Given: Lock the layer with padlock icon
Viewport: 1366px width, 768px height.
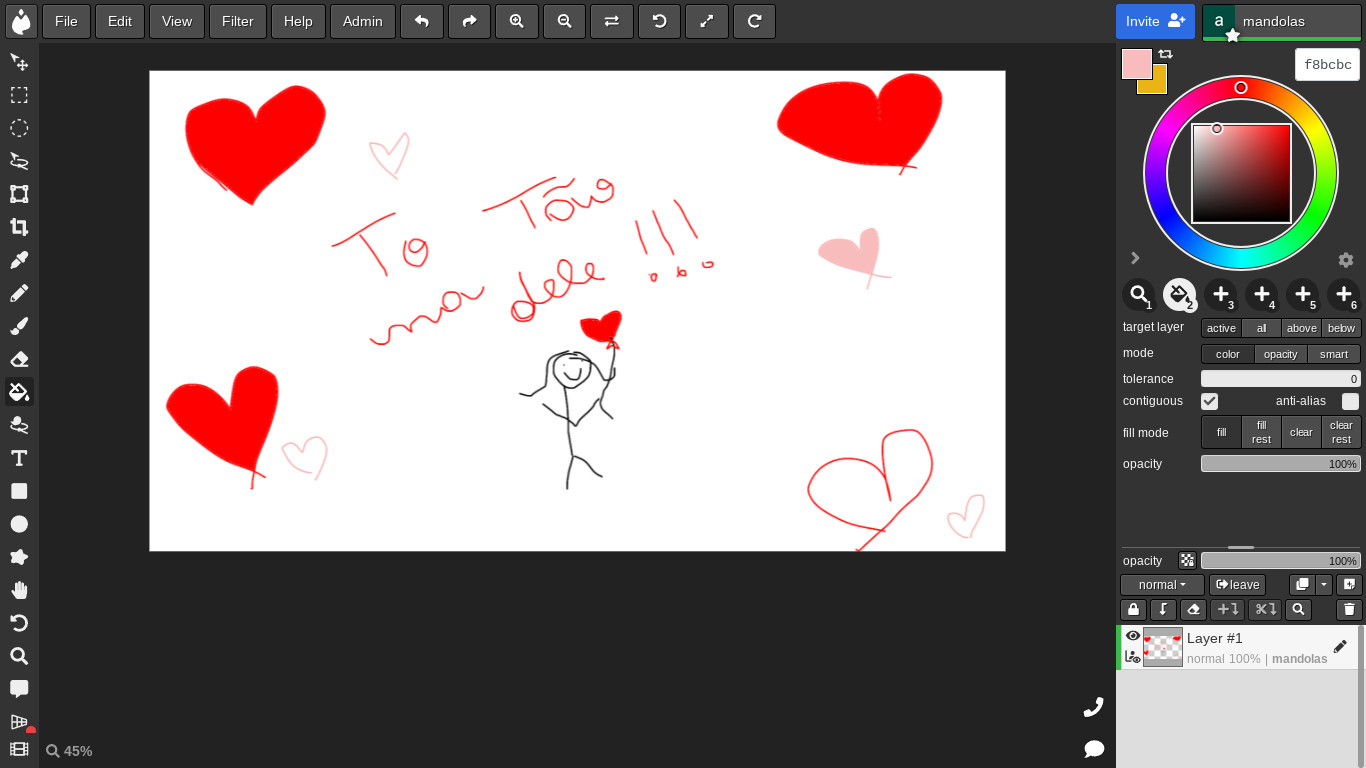Looking at the screenshot, I should (1133, 610).
